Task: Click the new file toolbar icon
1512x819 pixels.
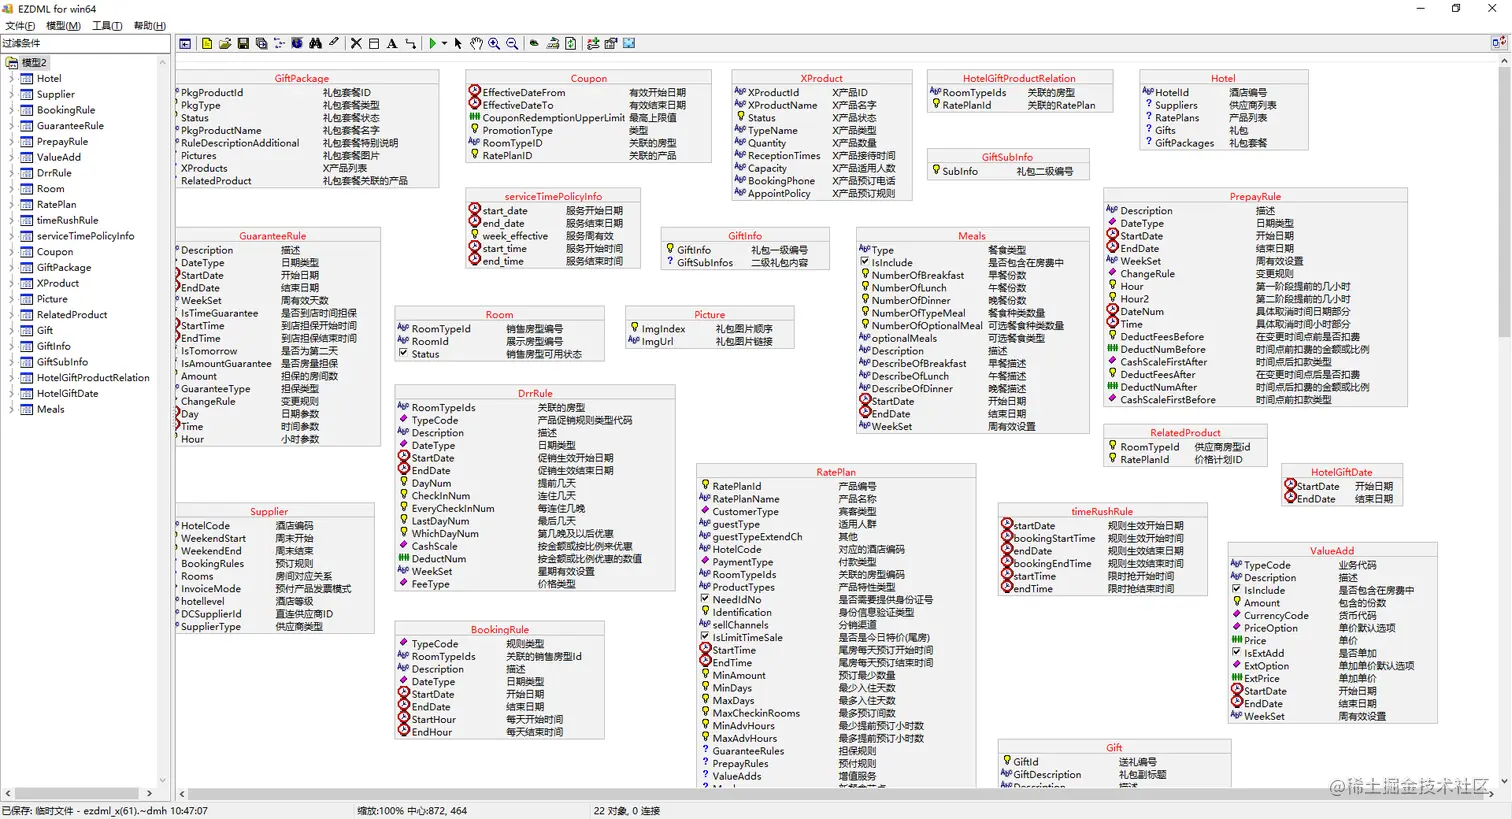Action: [207, 43]
